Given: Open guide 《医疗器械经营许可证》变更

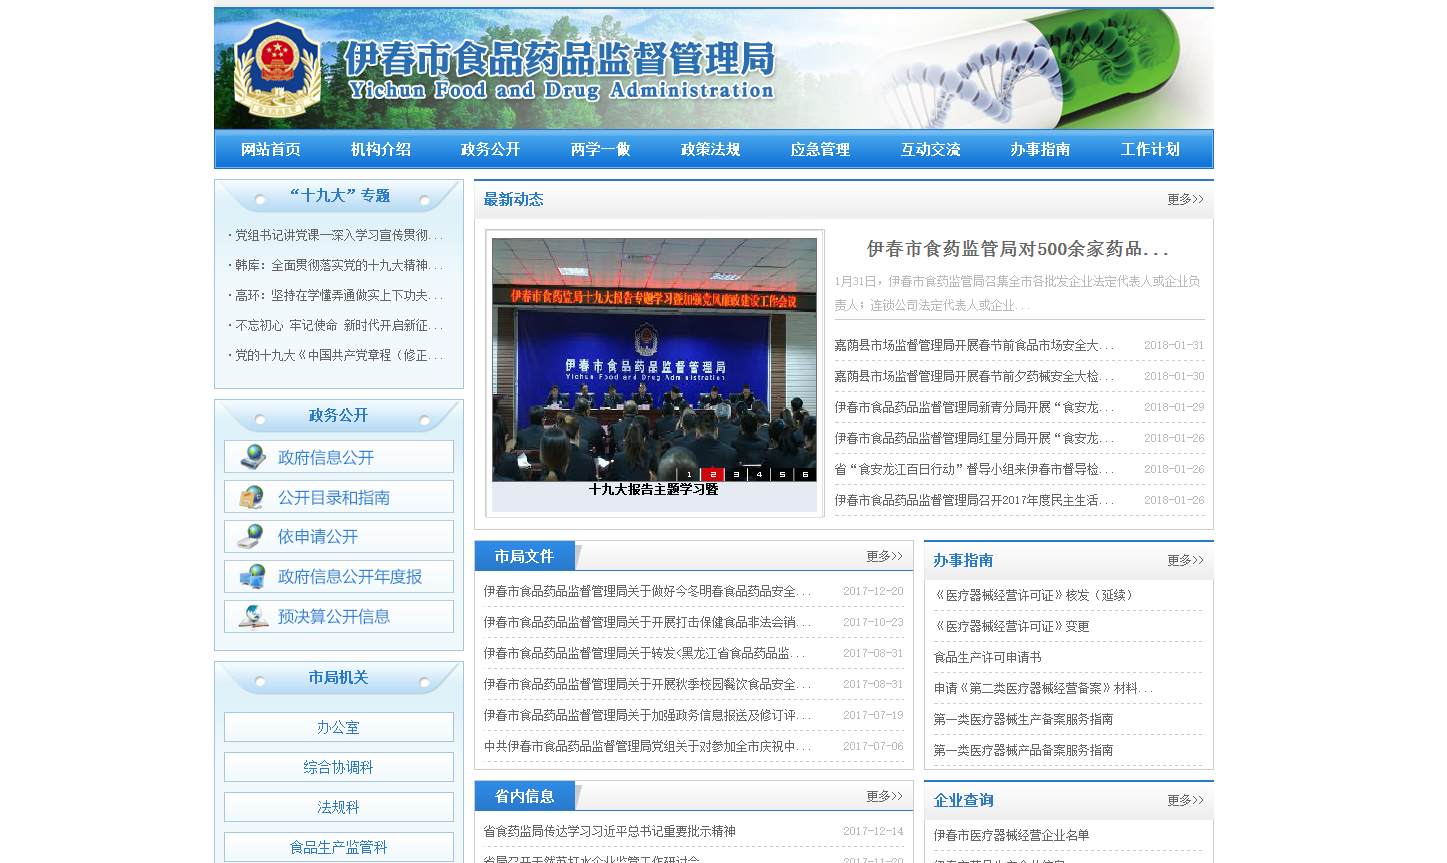Looking at the screenshot, I should (1011, 626).
